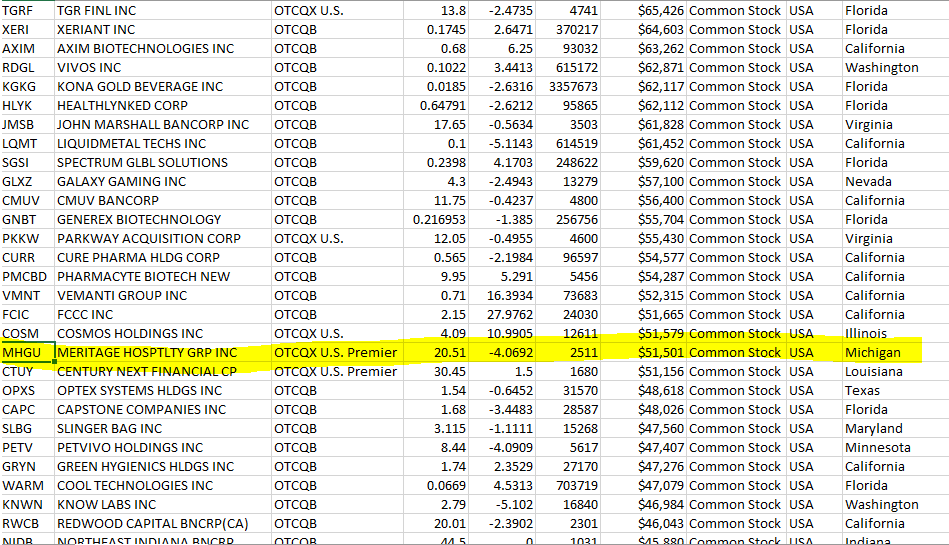Select USA cell in JMSB row
This screenshot has height=545, width=949.
[814, 125]
